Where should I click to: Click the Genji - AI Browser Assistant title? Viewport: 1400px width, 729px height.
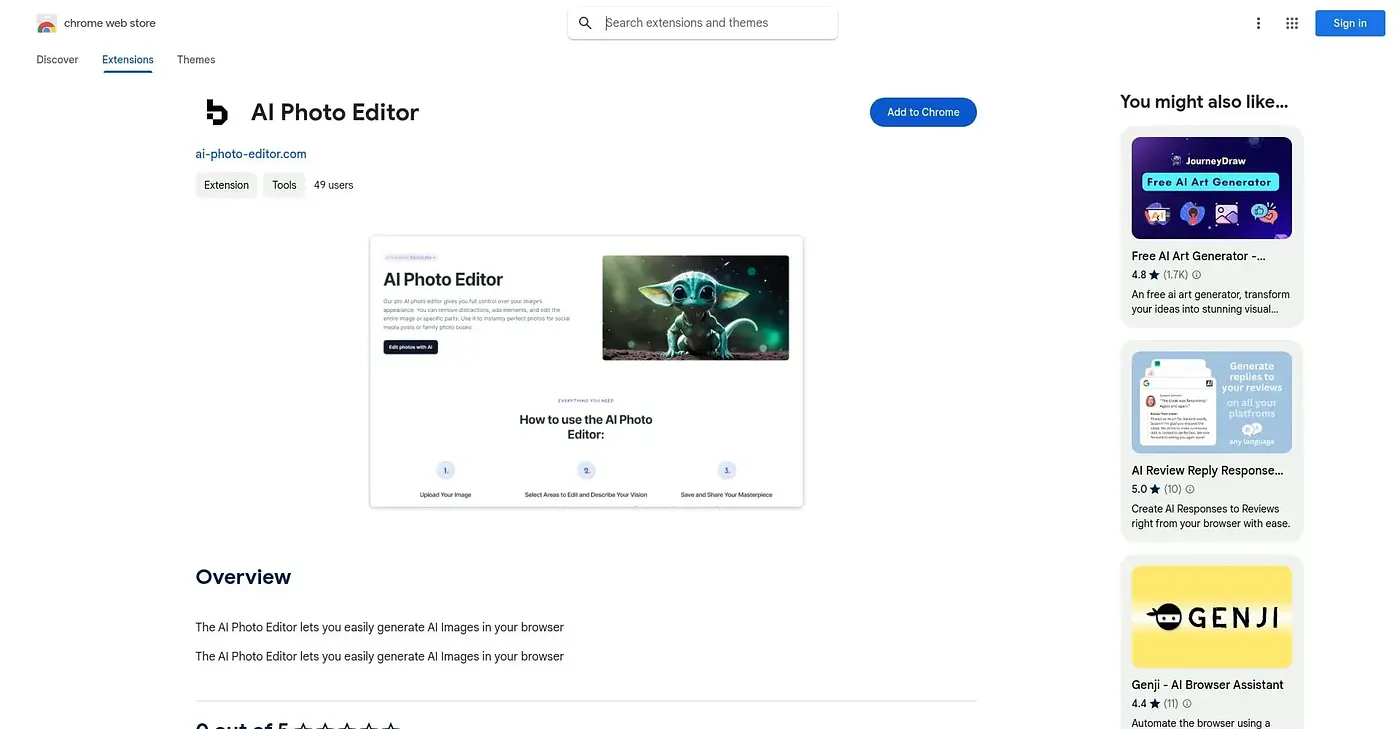[1207, 685]
